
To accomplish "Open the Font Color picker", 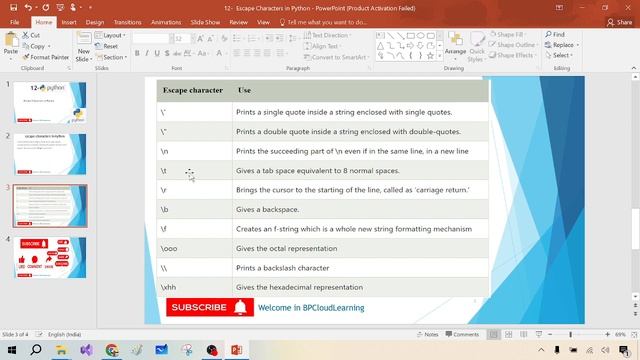I will pos(220,53).
